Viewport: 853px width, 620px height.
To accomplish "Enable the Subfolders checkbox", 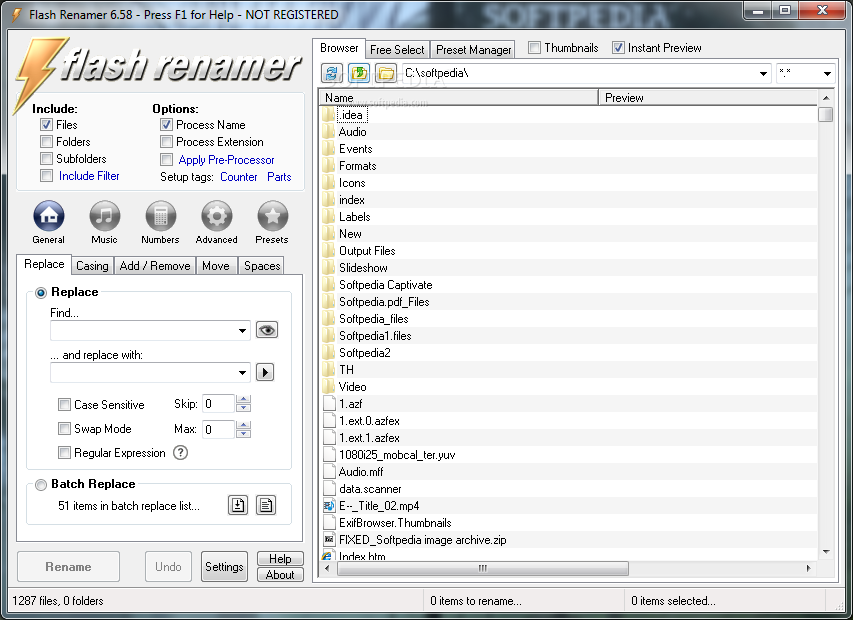I will pos(46,159).
